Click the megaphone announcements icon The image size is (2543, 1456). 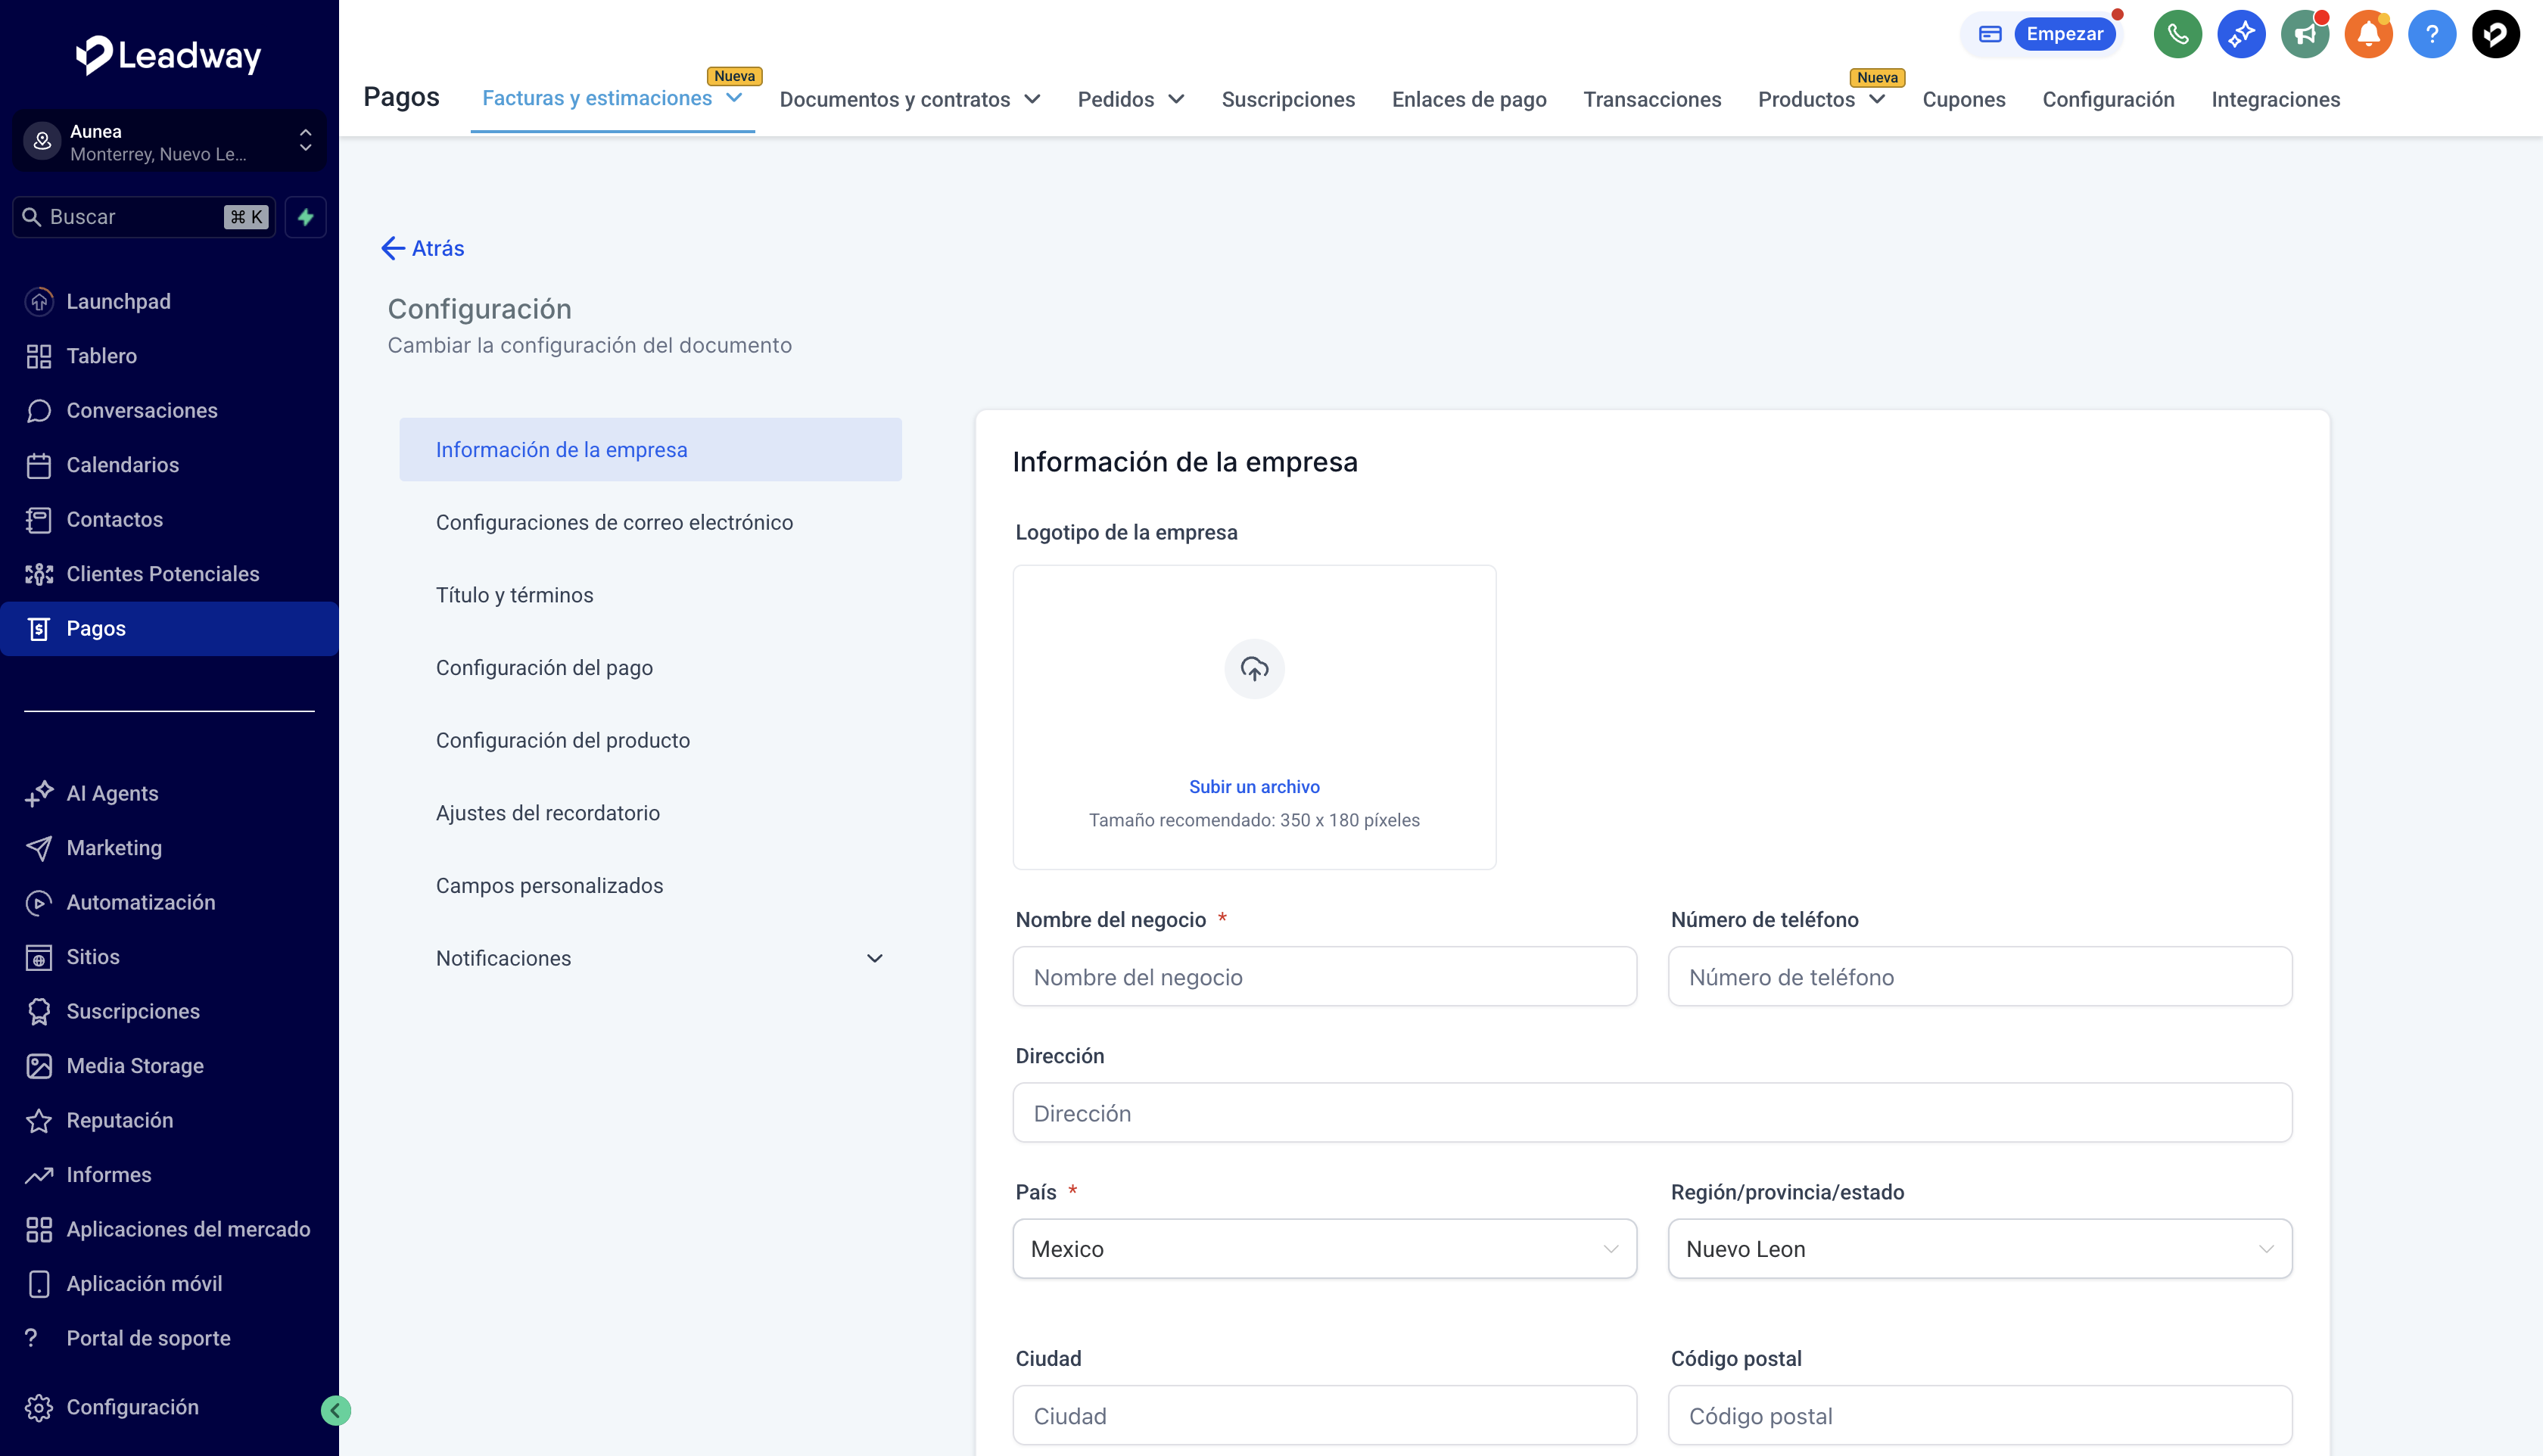click(2304, 34)
